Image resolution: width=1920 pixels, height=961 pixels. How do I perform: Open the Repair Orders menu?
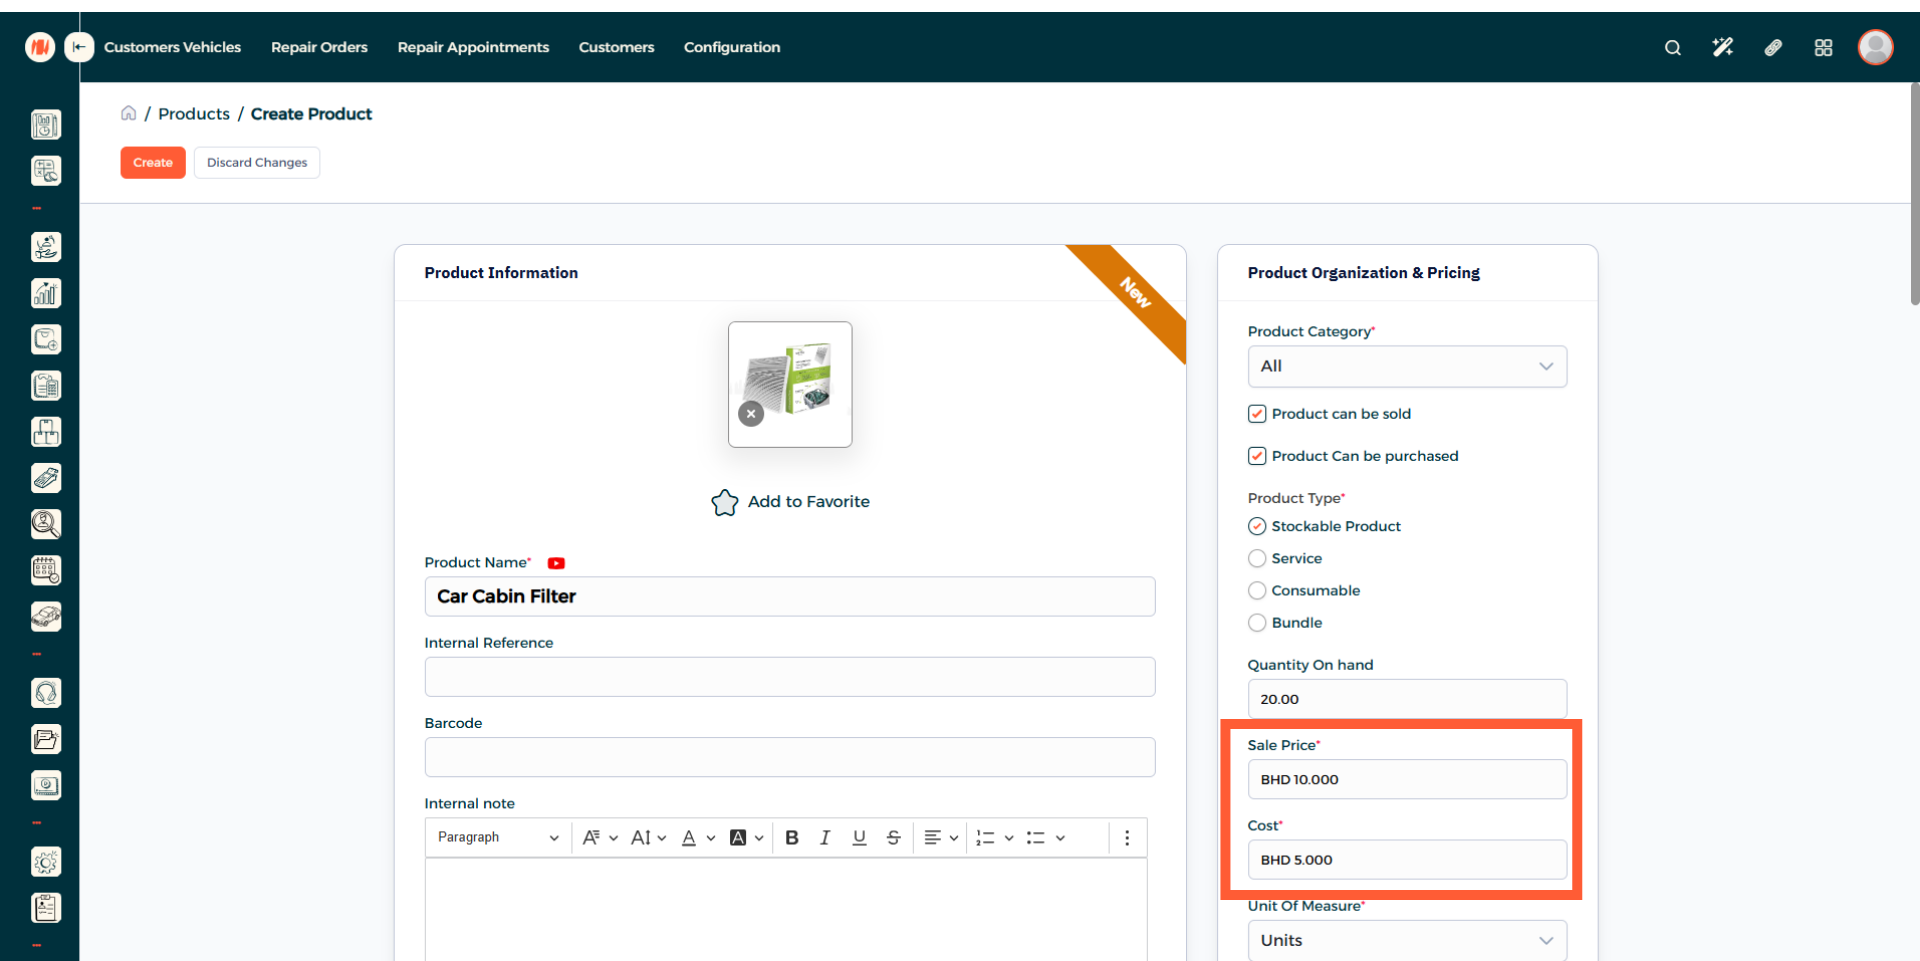click(x=319, y=48)
